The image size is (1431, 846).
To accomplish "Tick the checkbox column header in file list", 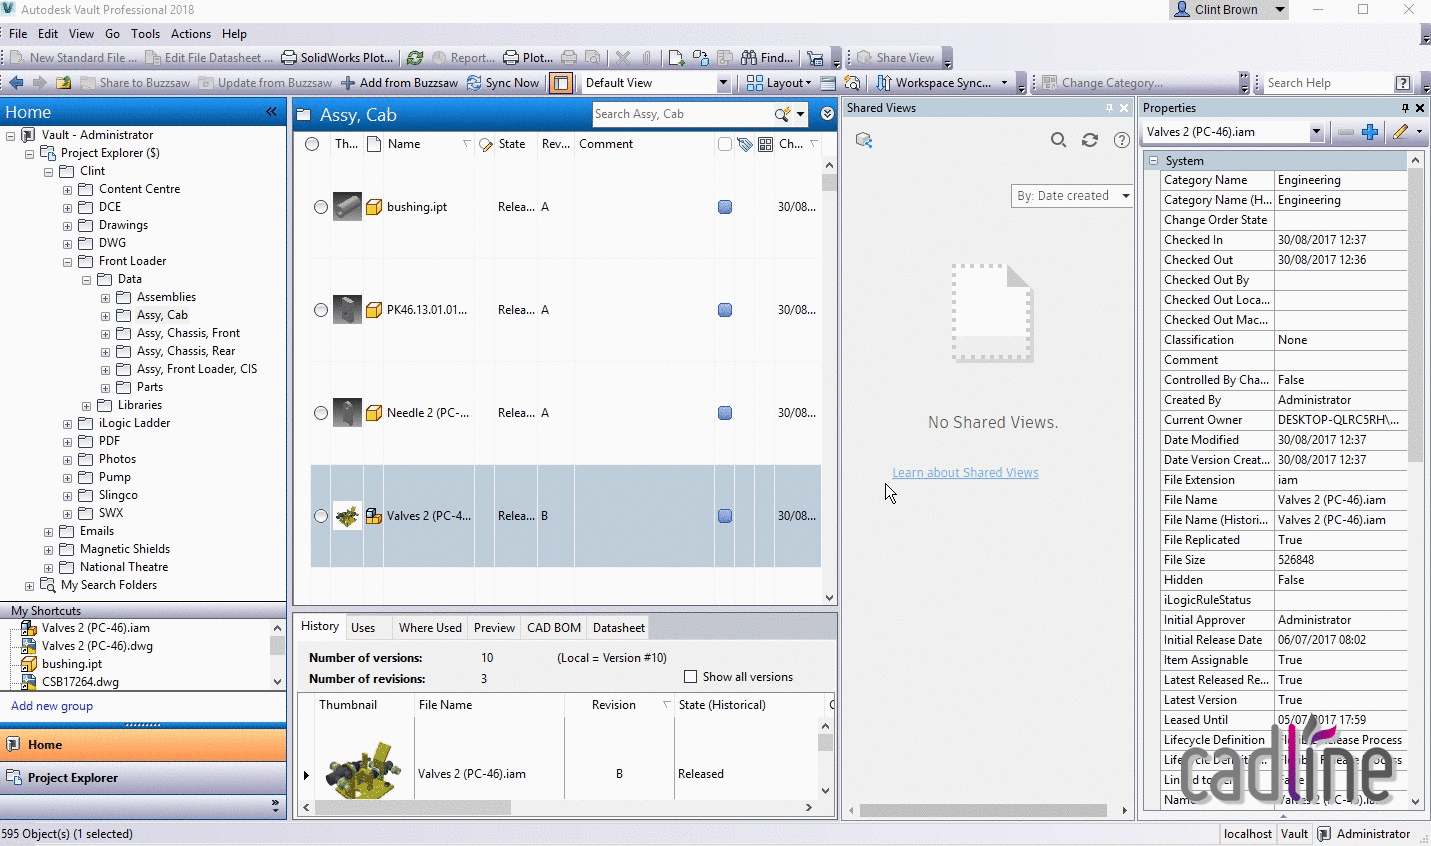I will click(724, 144).
